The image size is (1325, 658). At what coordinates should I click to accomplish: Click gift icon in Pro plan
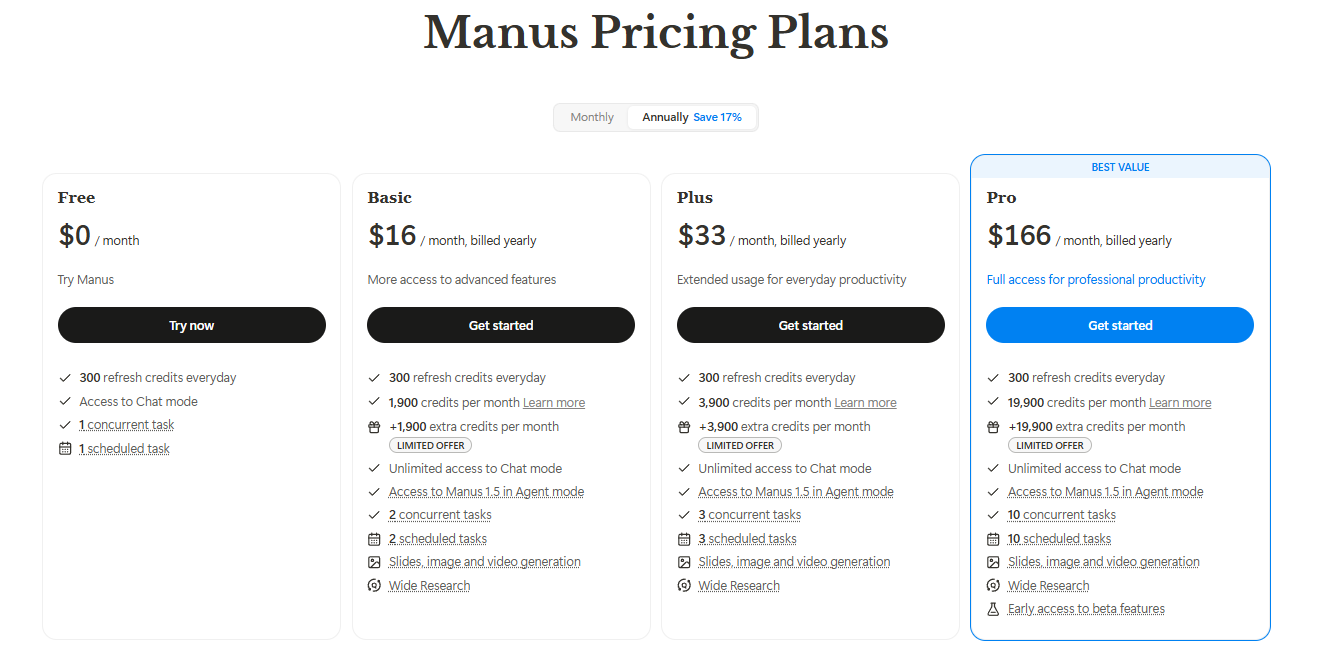pos(994,427)
